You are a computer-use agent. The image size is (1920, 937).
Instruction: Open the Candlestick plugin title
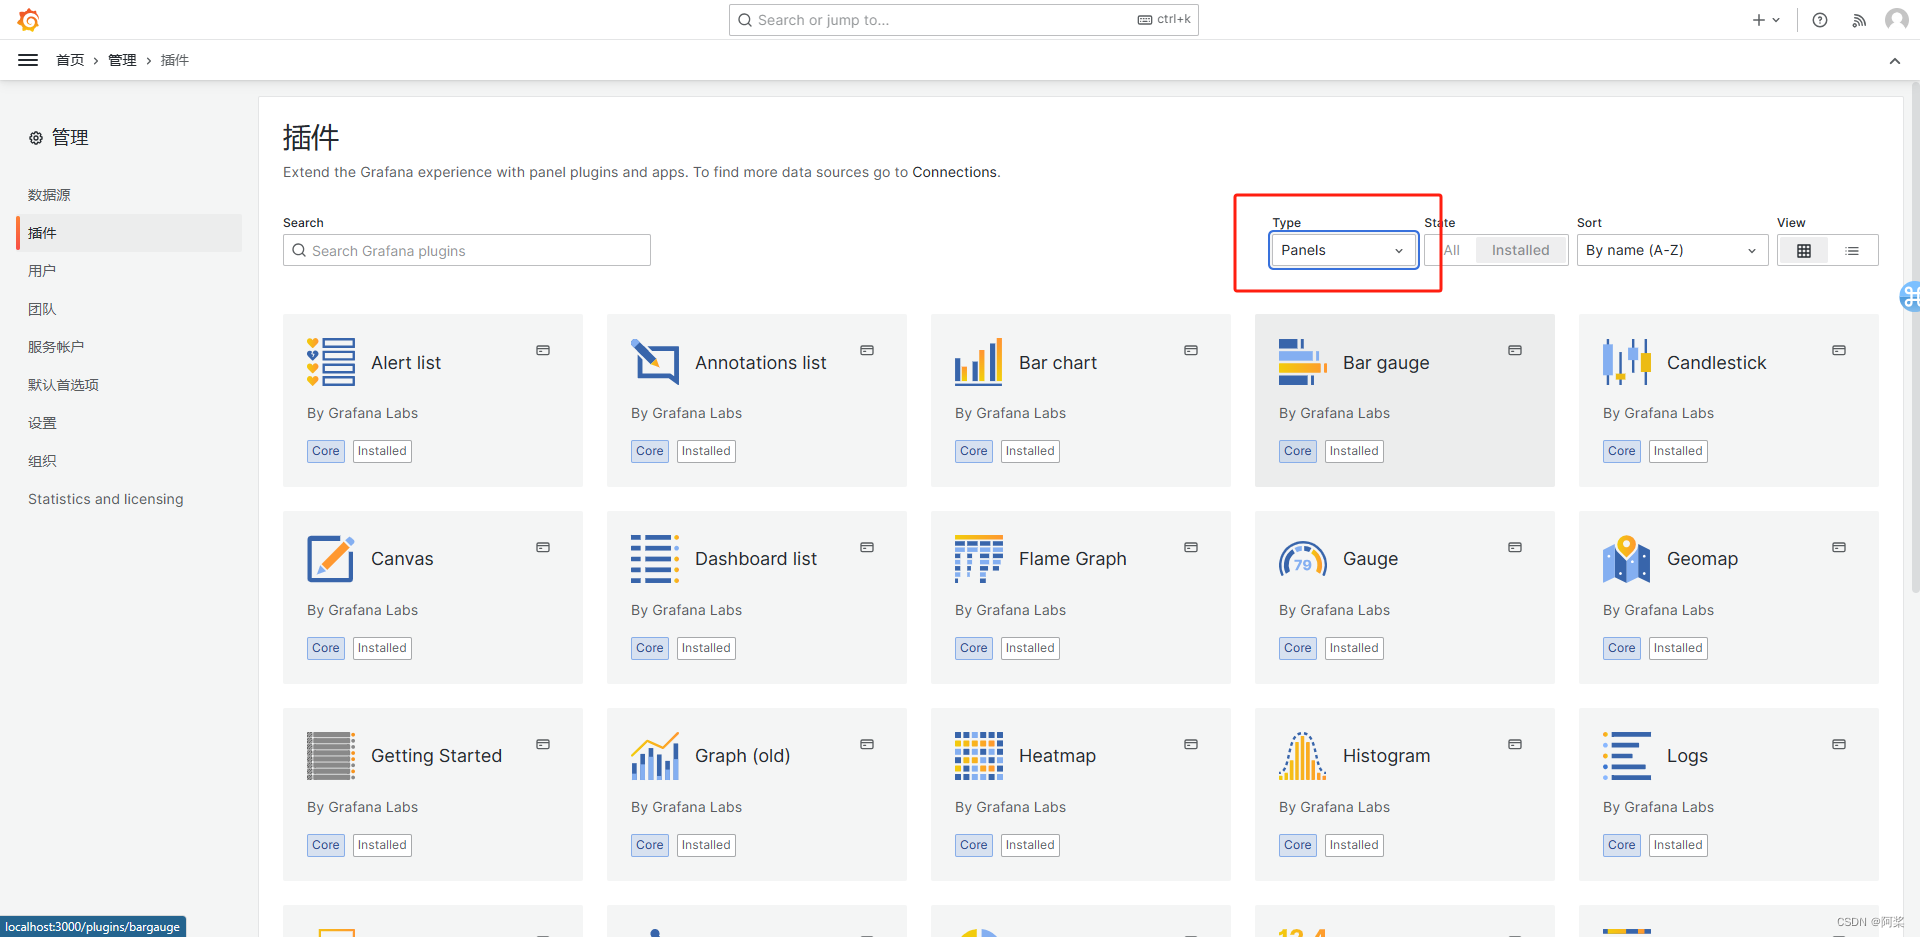pos(1716,362)
